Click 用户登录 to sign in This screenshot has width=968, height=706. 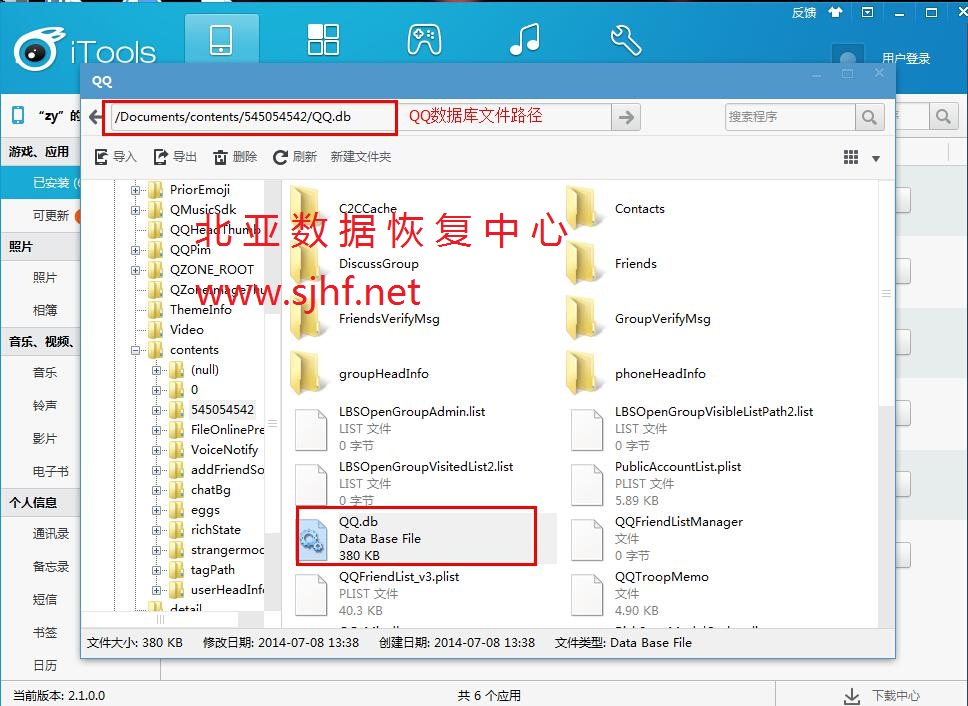pyautogui.click(x=906, y=59)
